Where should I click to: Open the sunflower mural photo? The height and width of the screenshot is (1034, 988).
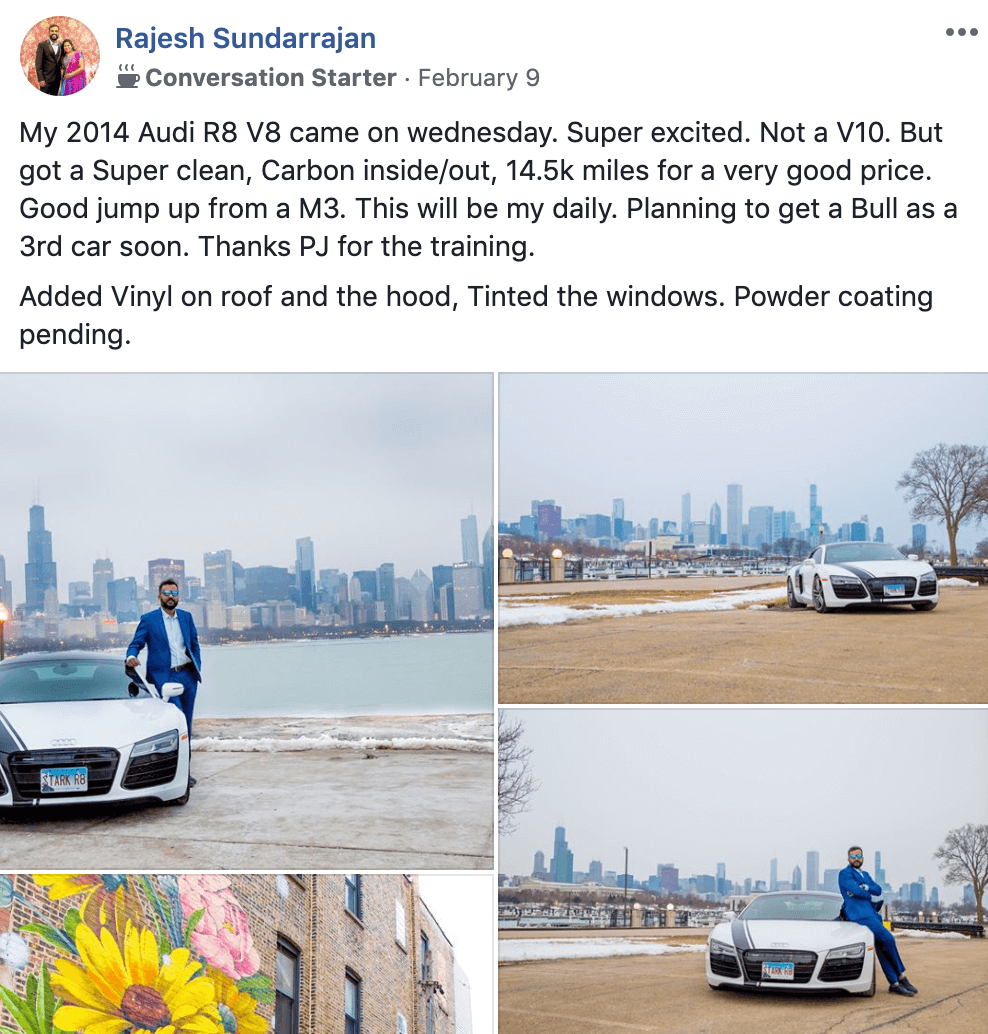click(247, 954)
